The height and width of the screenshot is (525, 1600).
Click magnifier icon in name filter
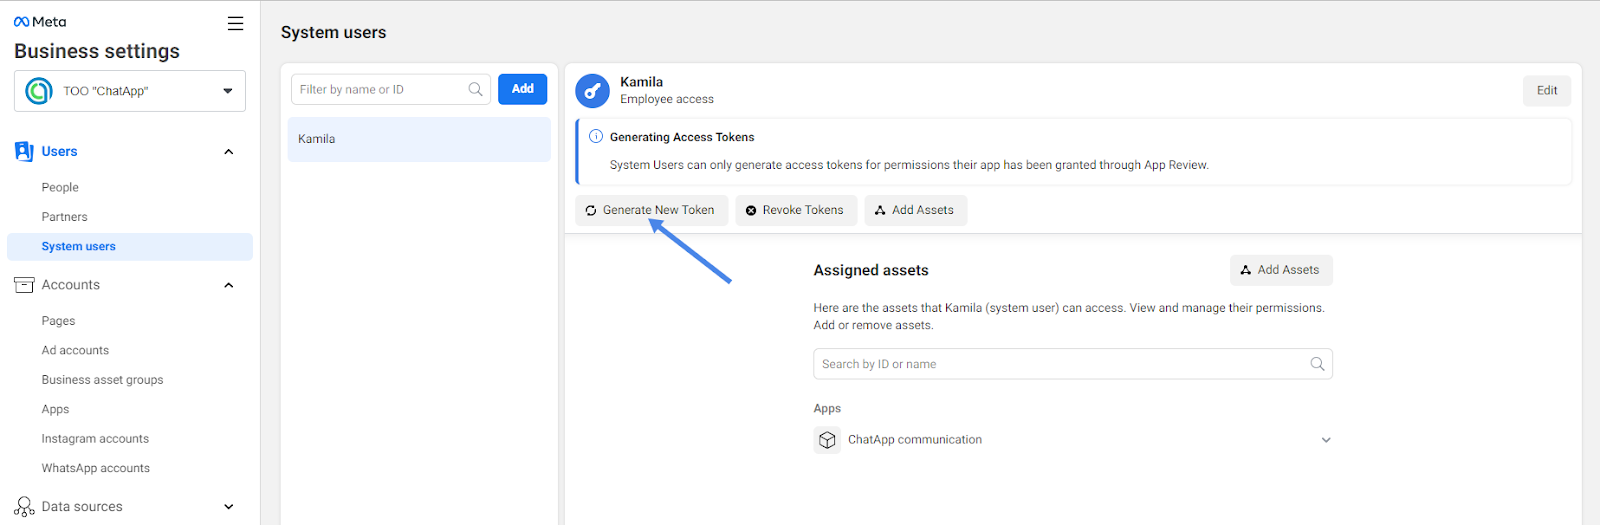pos(475,89)
